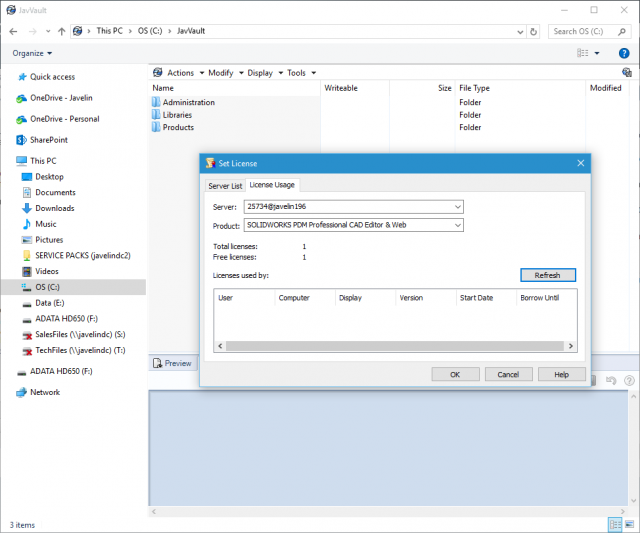
Task: Open Data (E:) drive
Action: click(49, 303)
